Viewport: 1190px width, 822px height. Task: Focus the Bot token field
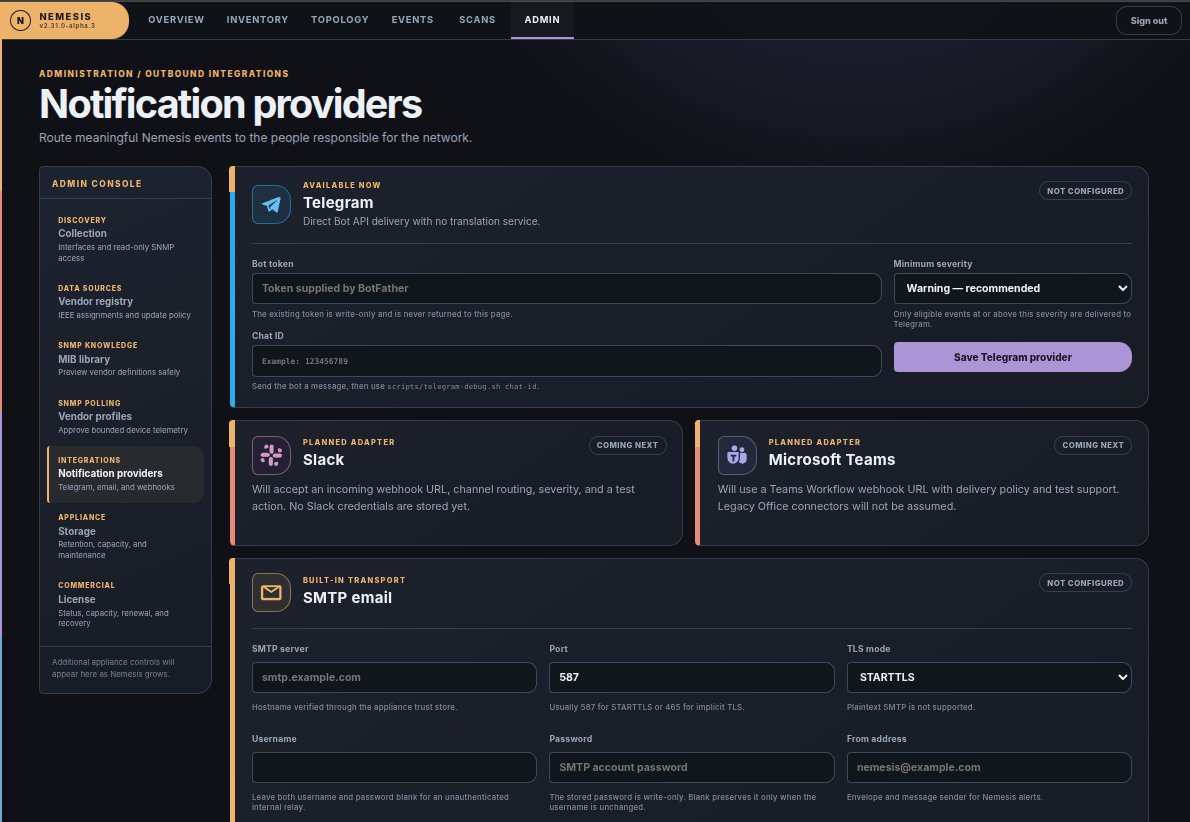coord(566,288)
